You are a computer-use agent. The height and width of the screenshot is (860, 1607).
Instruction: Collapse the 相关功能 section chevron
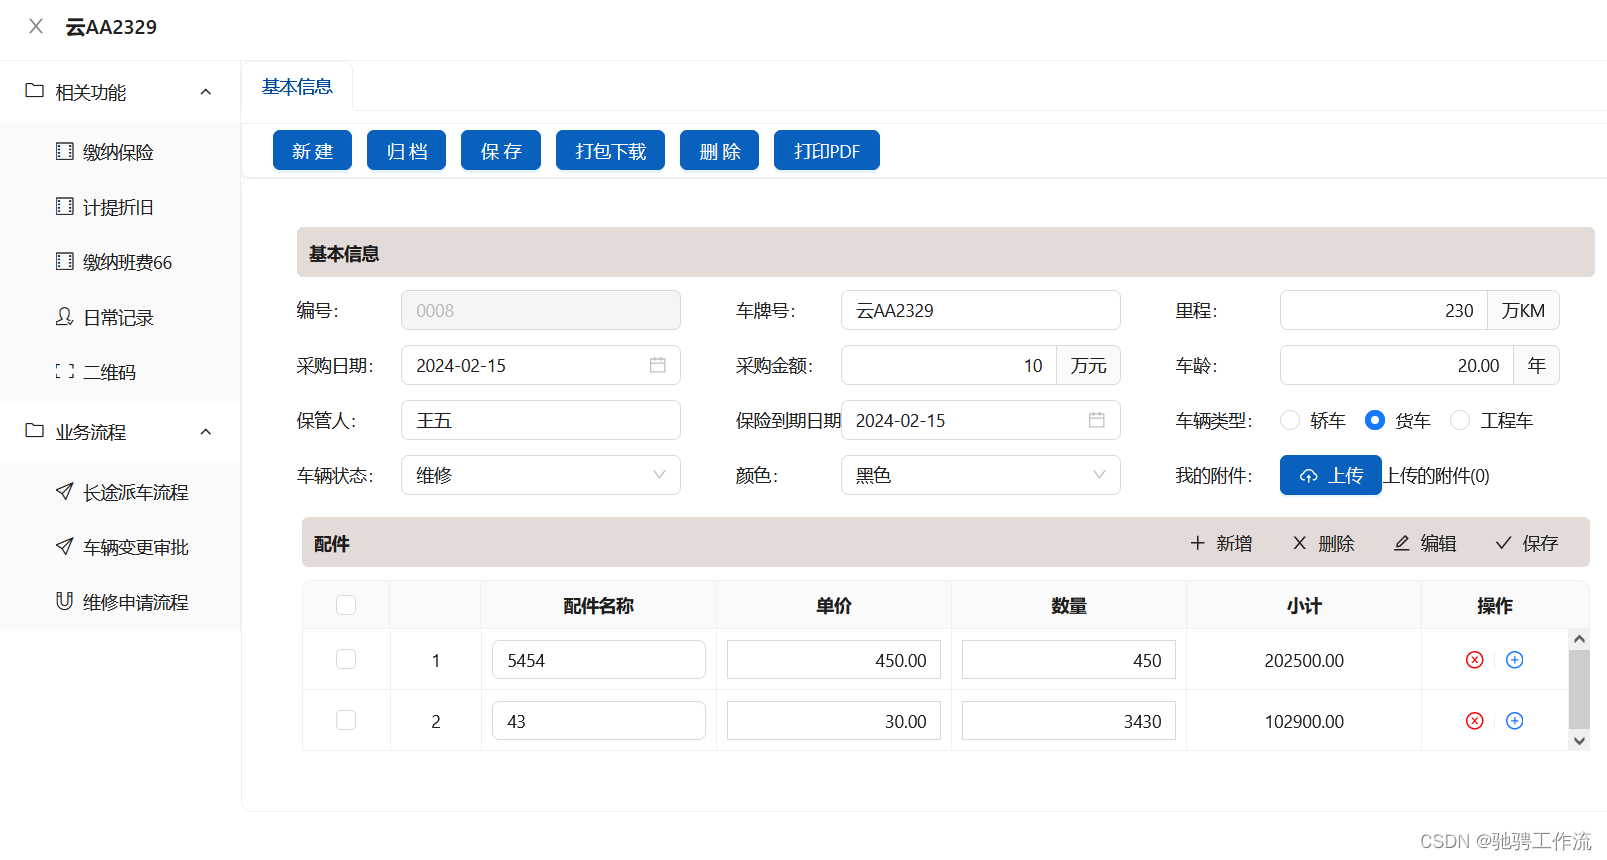(x=206, y=92)
